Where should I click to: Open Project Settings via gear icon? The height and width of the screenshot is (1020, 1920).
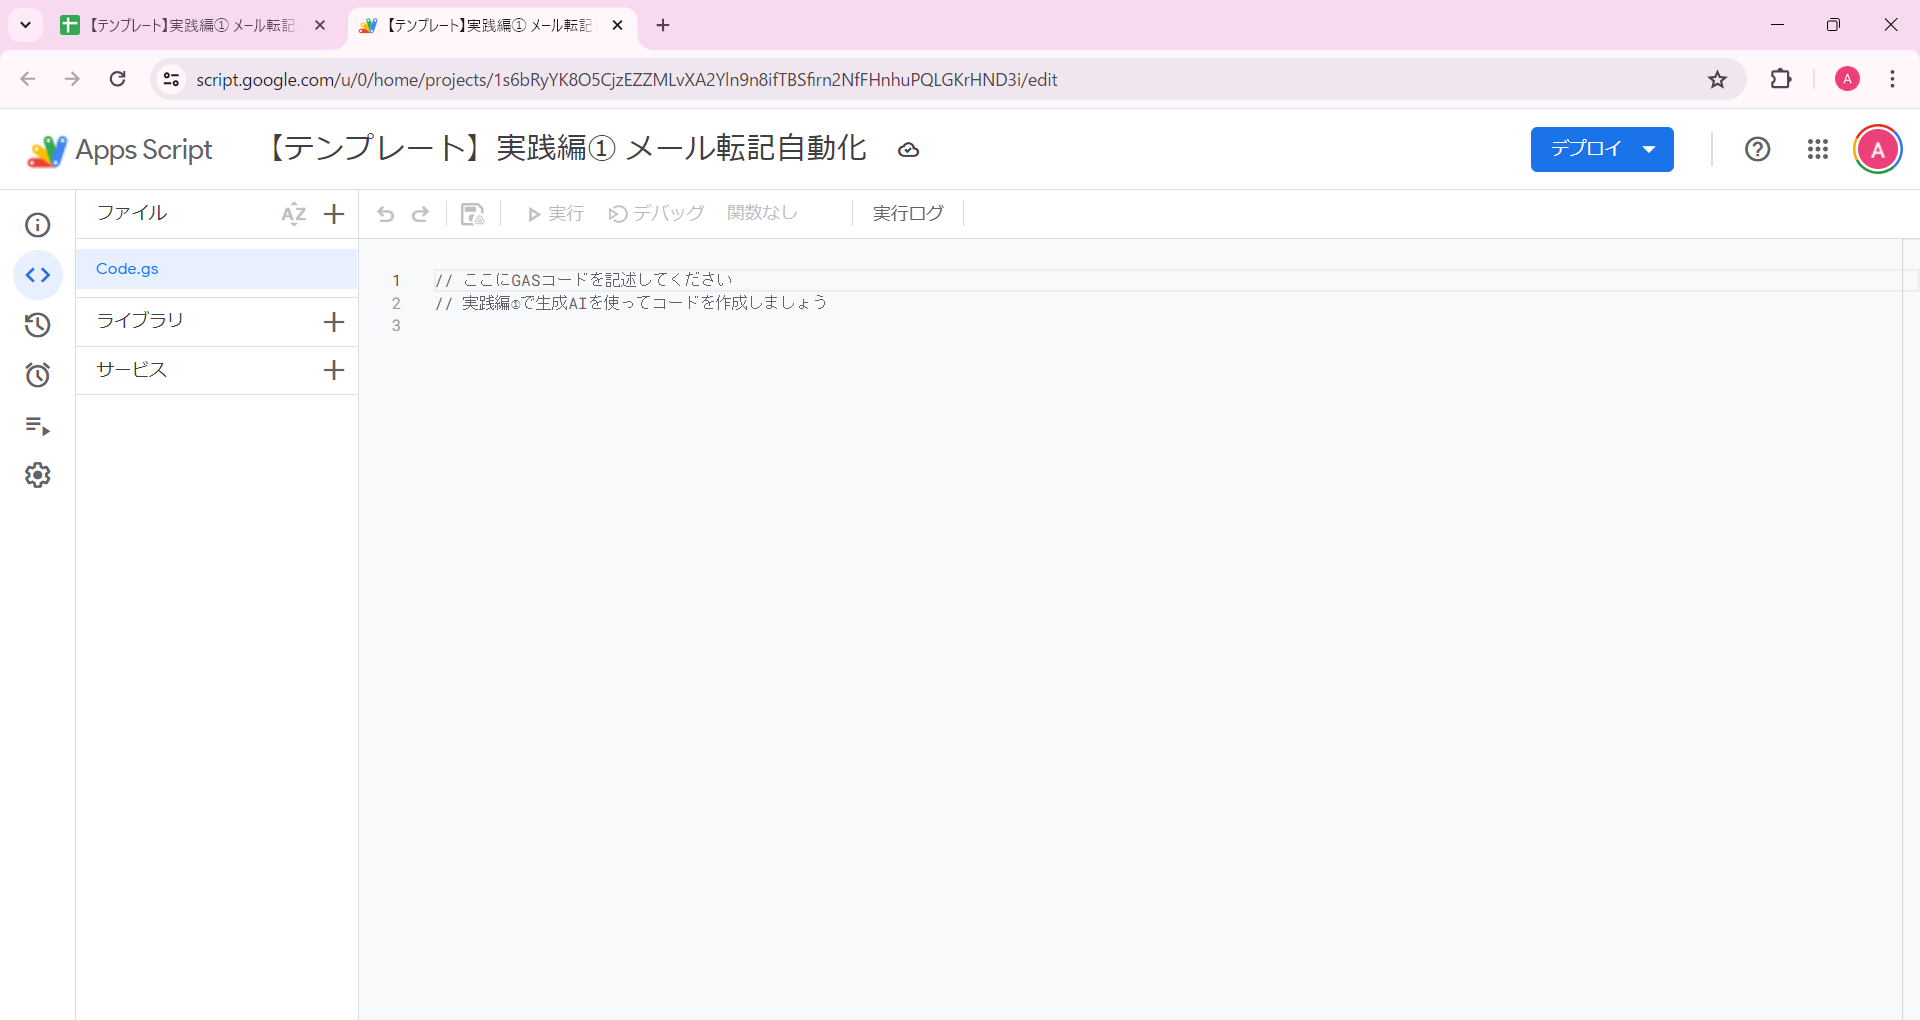tap(37, 475)
